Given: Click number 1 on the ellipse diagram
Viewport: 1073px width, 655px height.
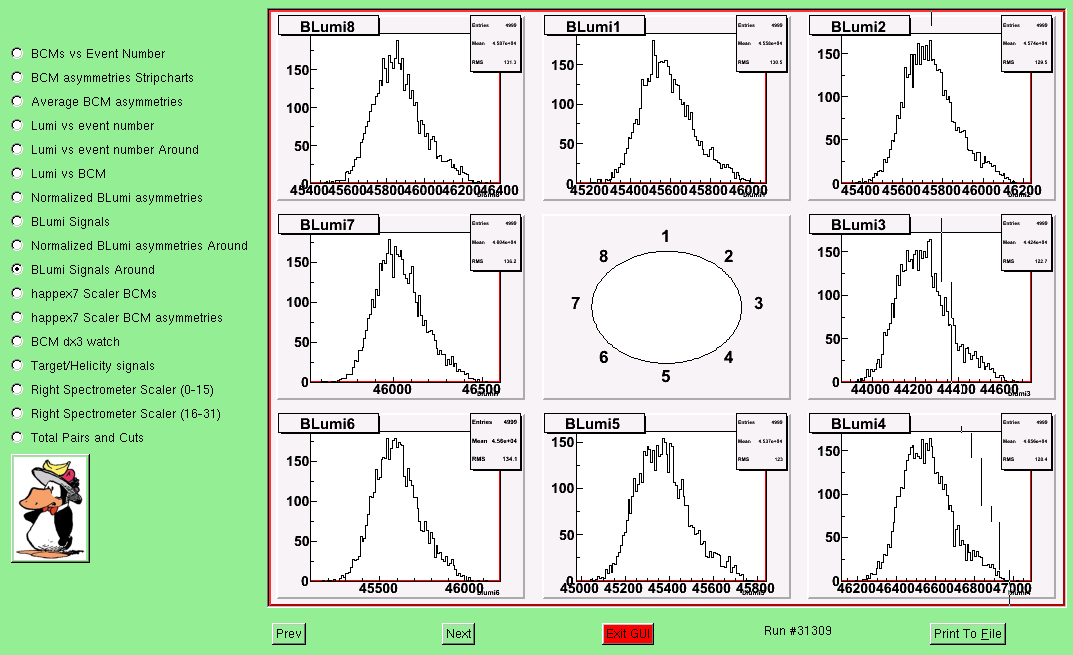Looking at the screenshot, I should [x=665, y=236].
